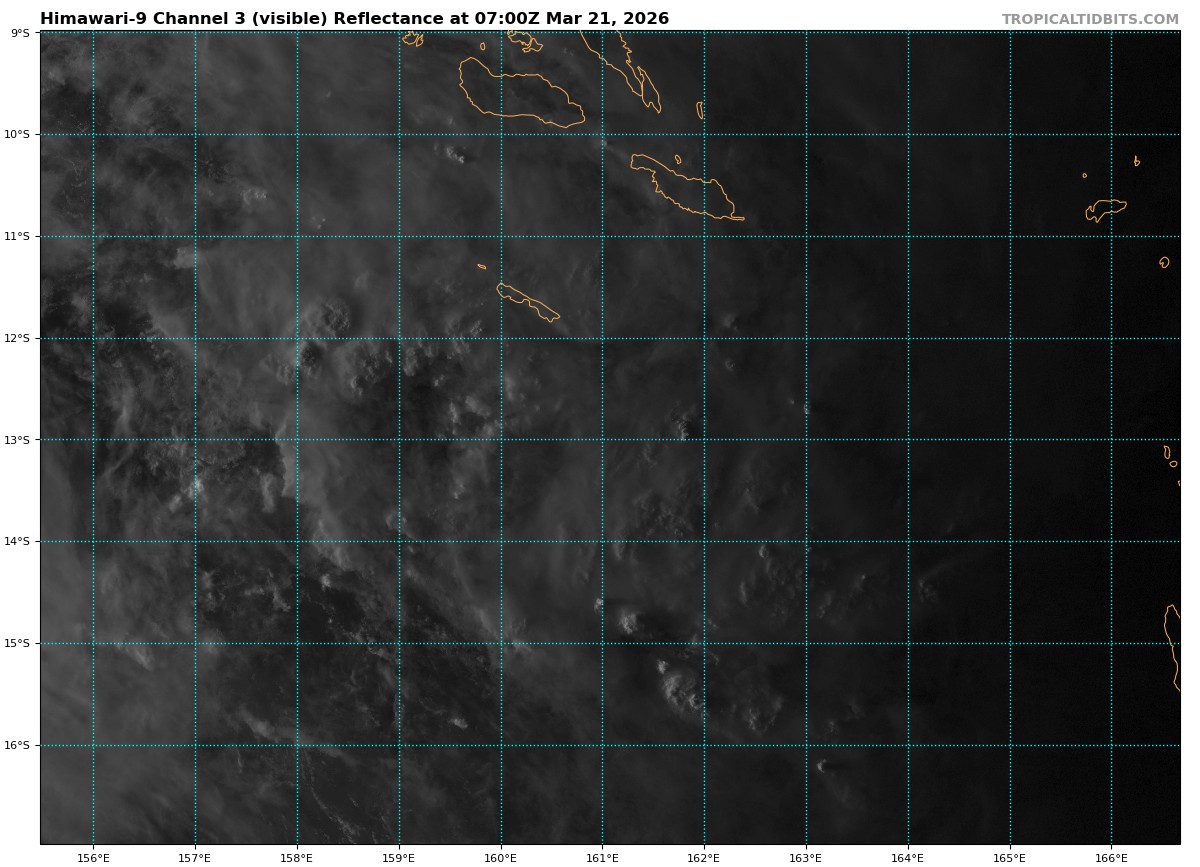Image resolution: width=1200 pixels, height=867 pixels.
Task: Select the 12°S latitude axis label
Action: point(17,338)
